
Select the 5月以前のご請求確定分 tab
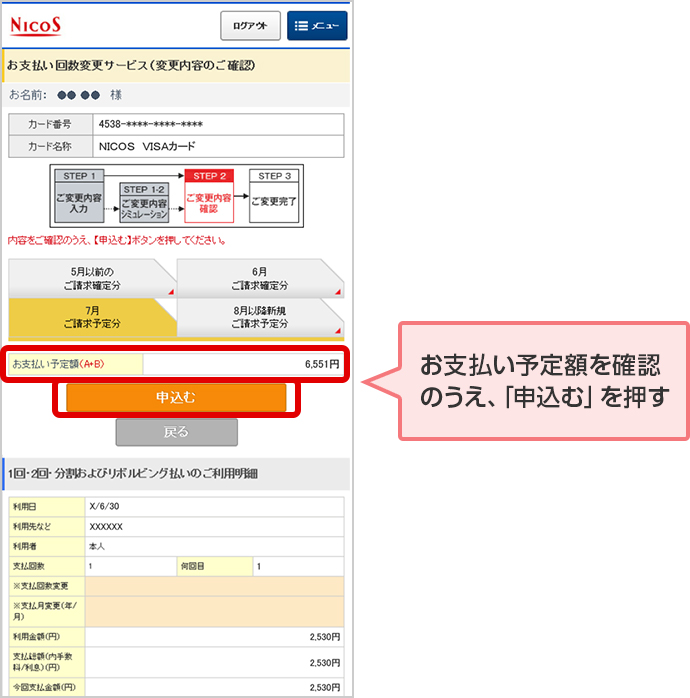click(91, 278)
